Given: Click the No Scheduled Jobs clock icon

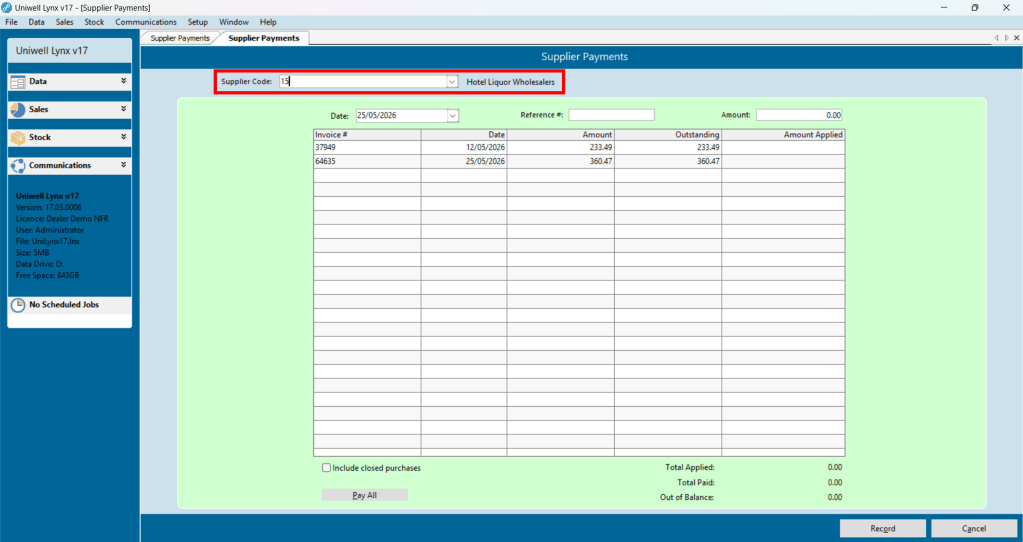Looking at the screenshot, I should (18, 305).
